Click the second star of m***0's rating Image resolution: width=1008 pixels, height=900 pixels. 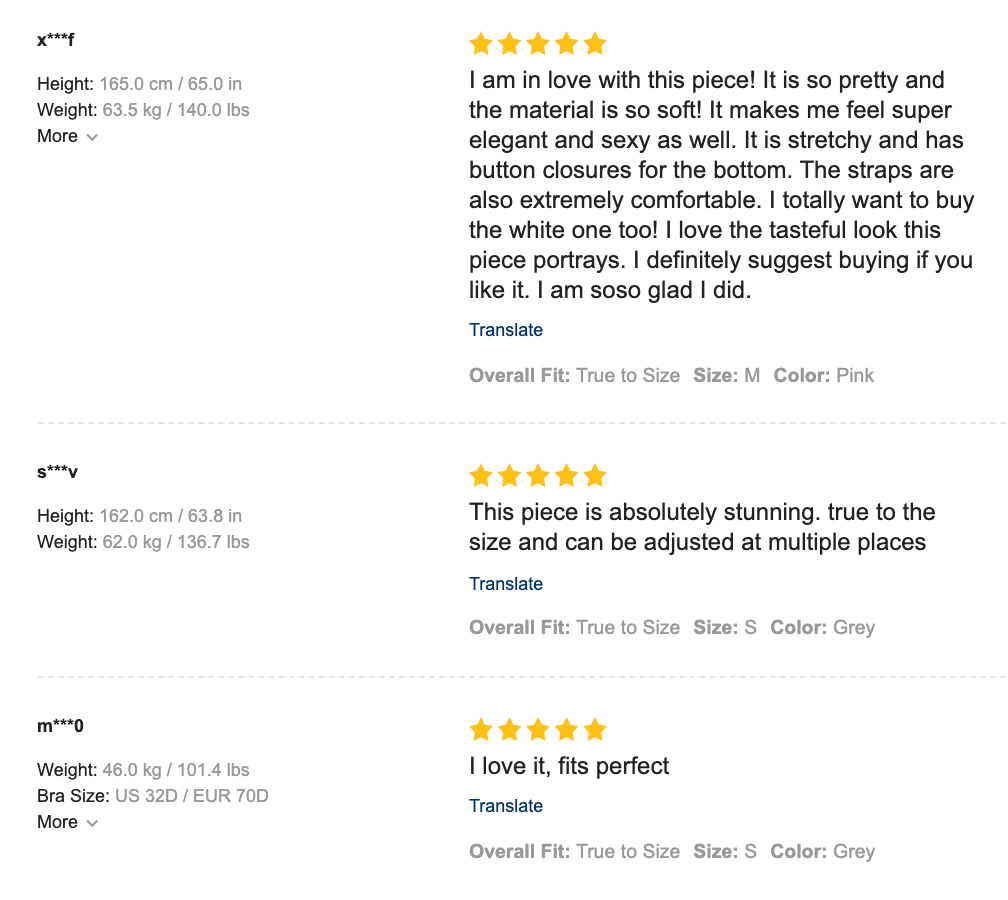tap(510, 730)
